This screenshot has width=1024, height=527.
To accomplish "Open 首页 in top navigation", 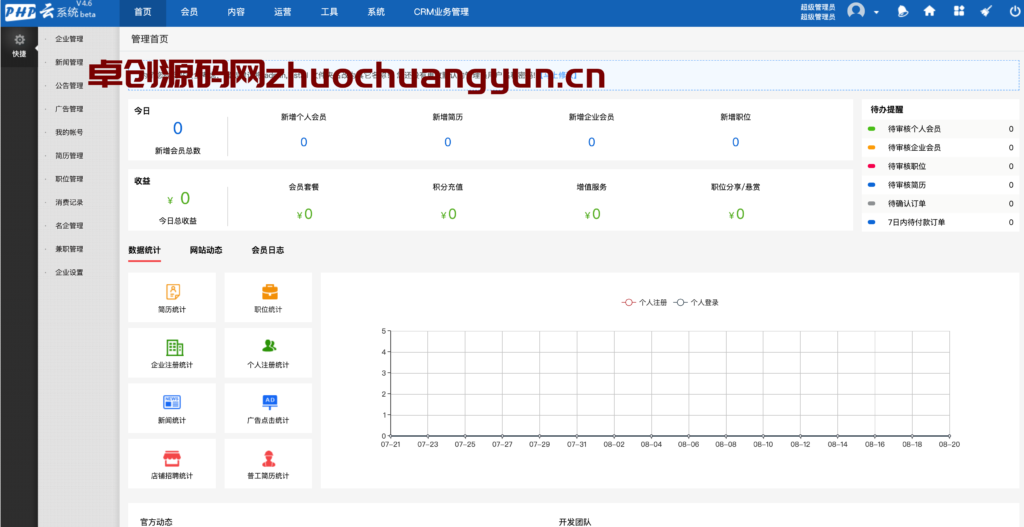I will coord(143,12).
